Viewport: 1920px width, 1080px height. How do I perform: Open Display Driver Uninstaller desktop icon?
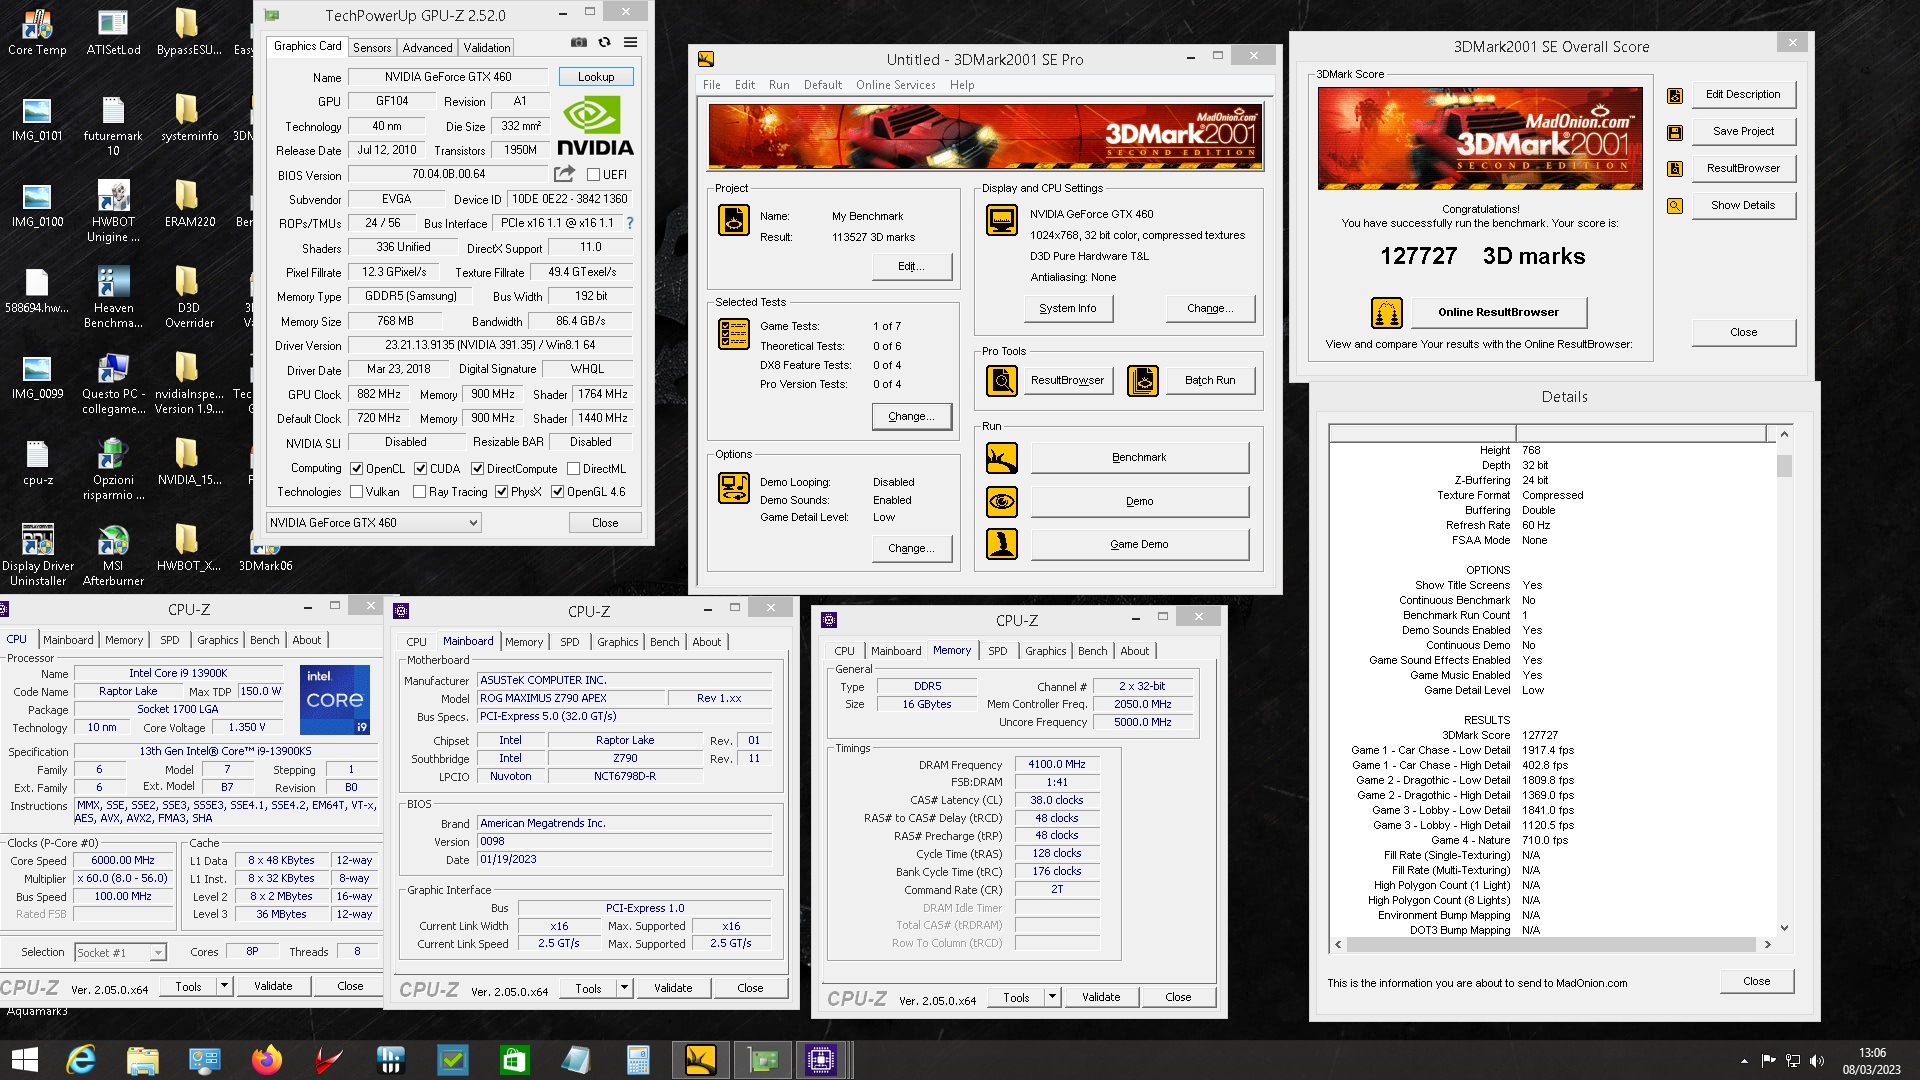[37, 555]
